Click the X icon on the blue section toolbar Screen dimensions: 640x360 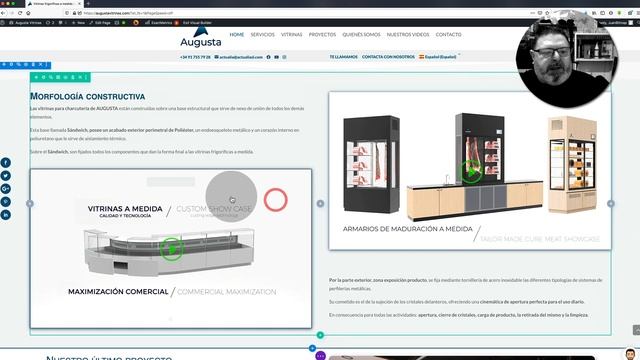pos(40,64)
